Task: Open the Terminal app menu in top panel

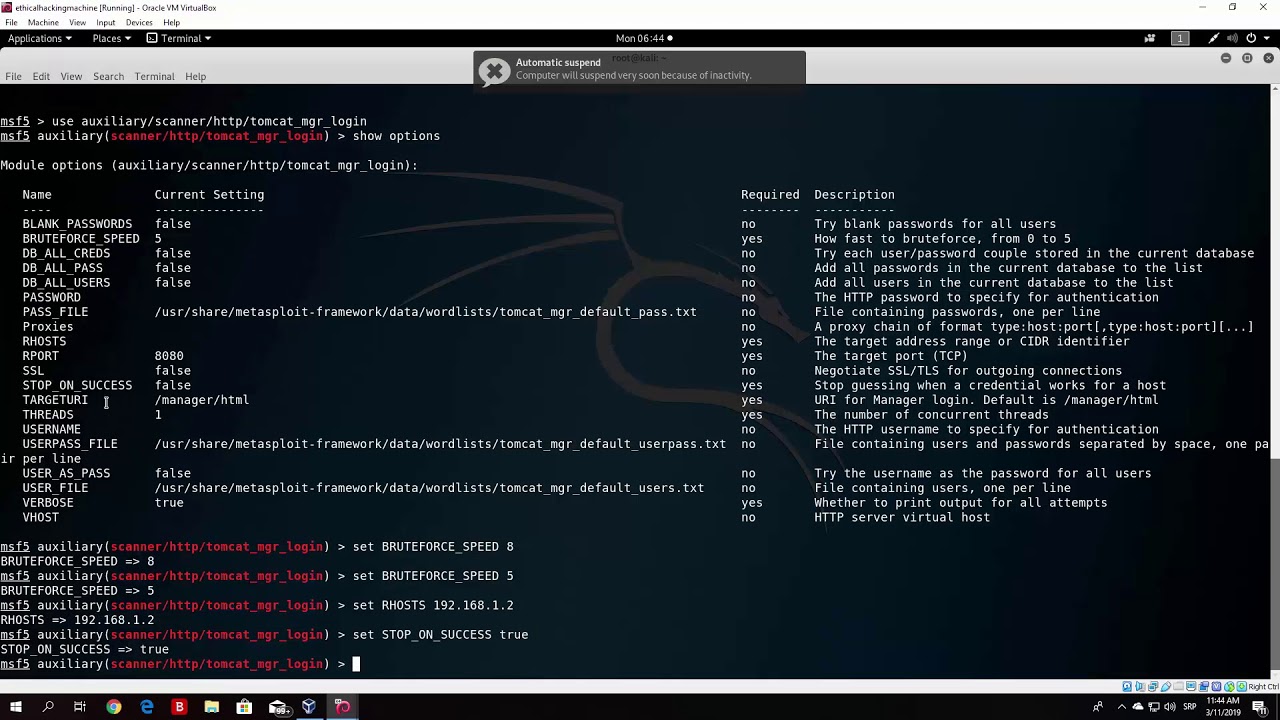Action: pos(180,38)
